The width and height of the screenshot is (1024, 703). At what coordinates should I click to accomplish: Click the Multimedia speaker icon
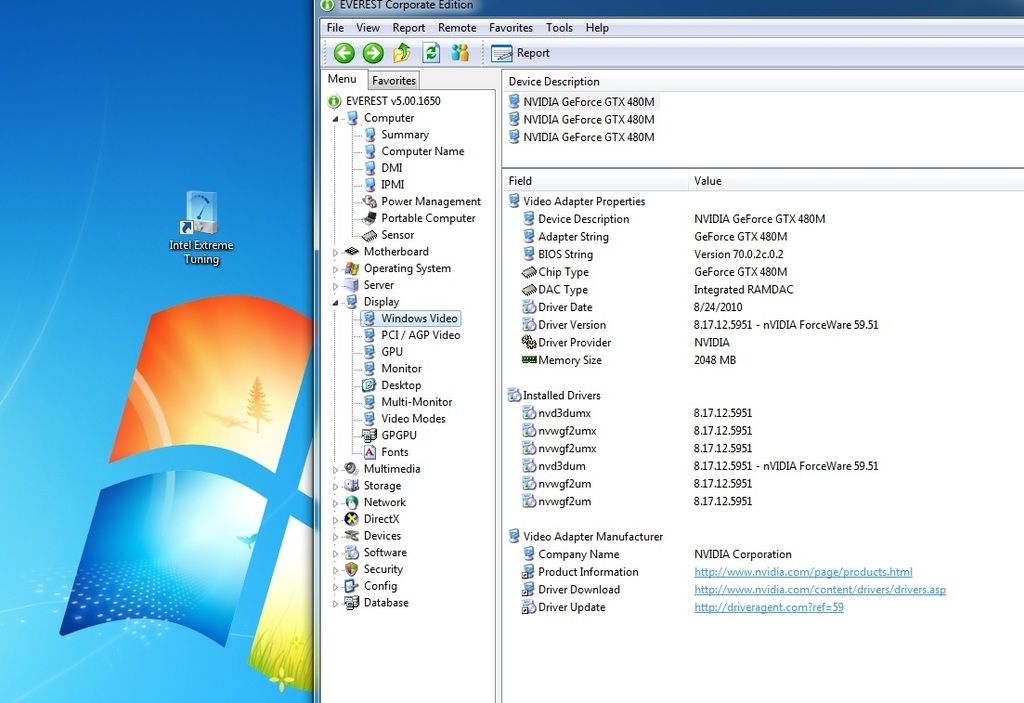352,468
